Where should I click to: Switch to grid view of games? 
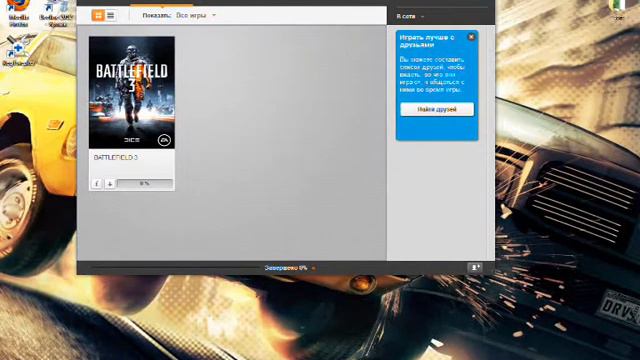(x=98, y=16)
